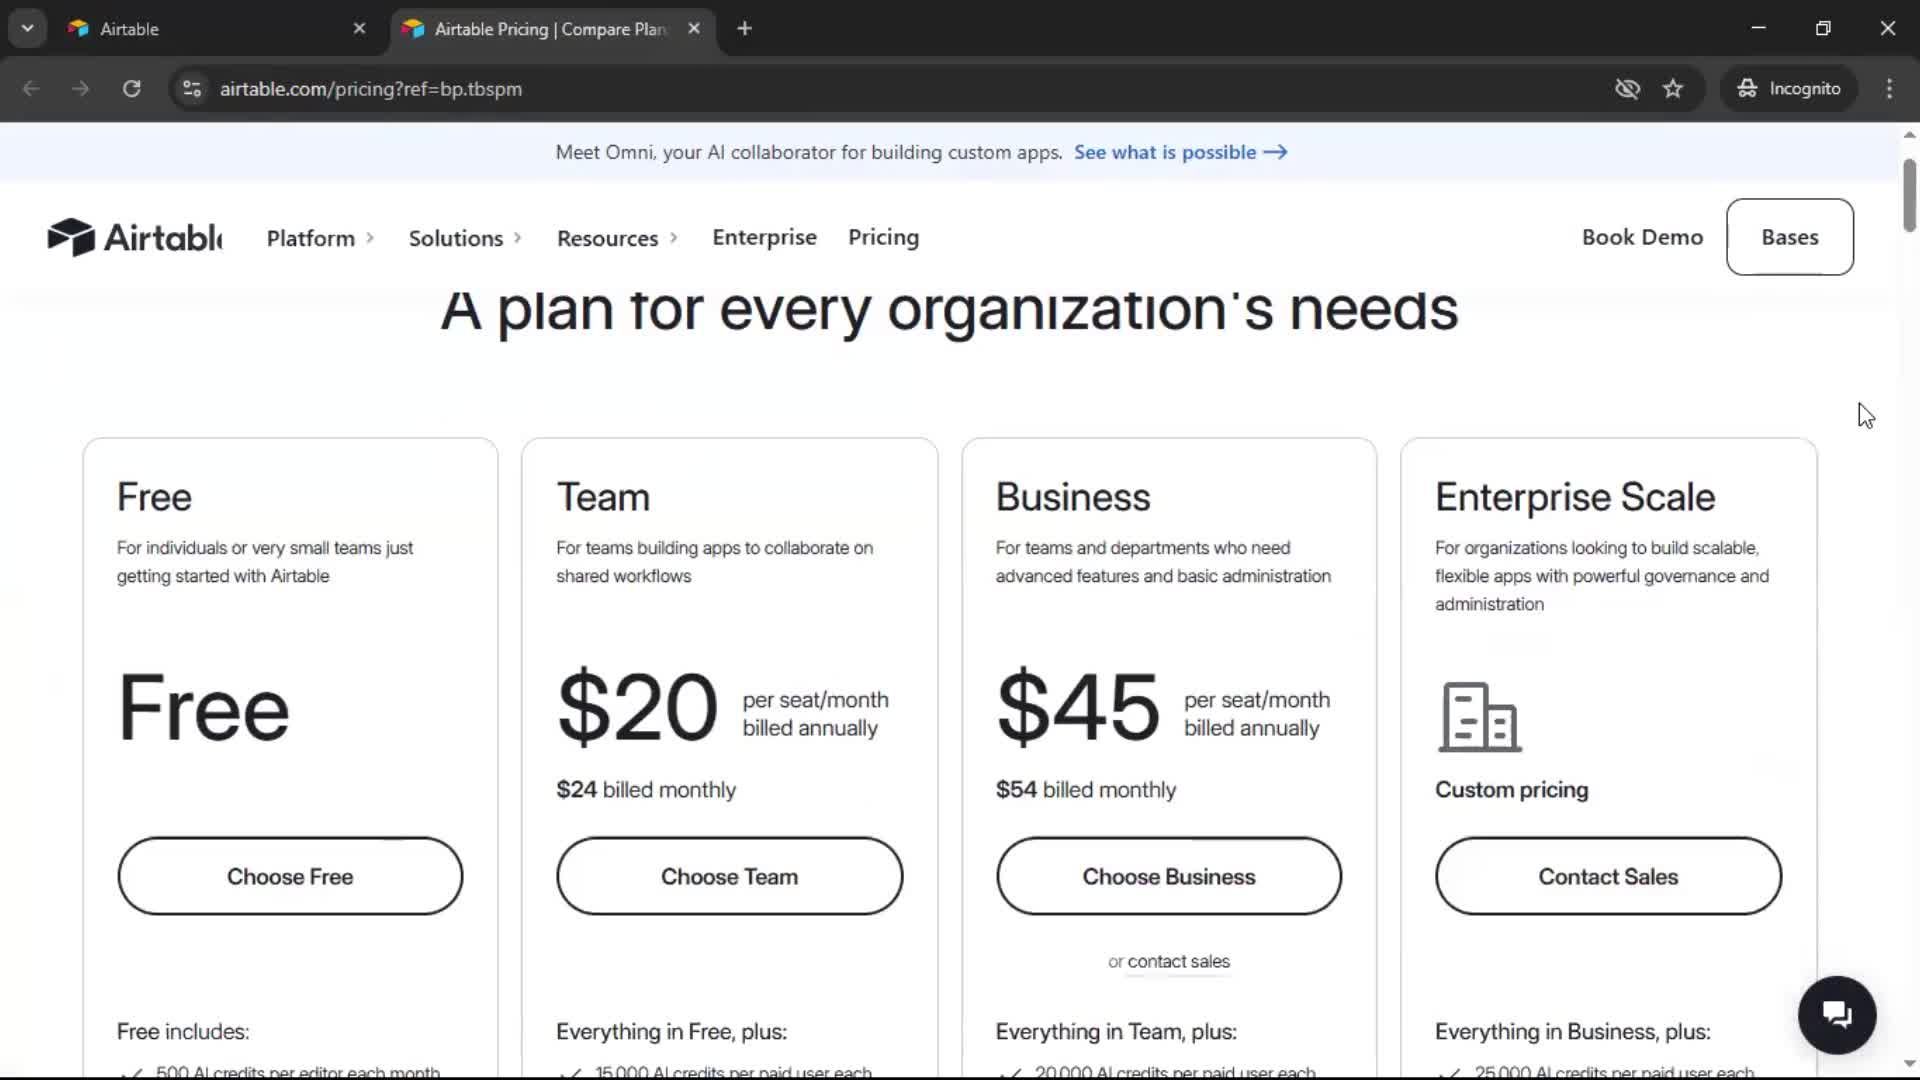Screen dimensions: 1920x1080
Task: Click the browser forward arrow
Action: pos(81,88)
